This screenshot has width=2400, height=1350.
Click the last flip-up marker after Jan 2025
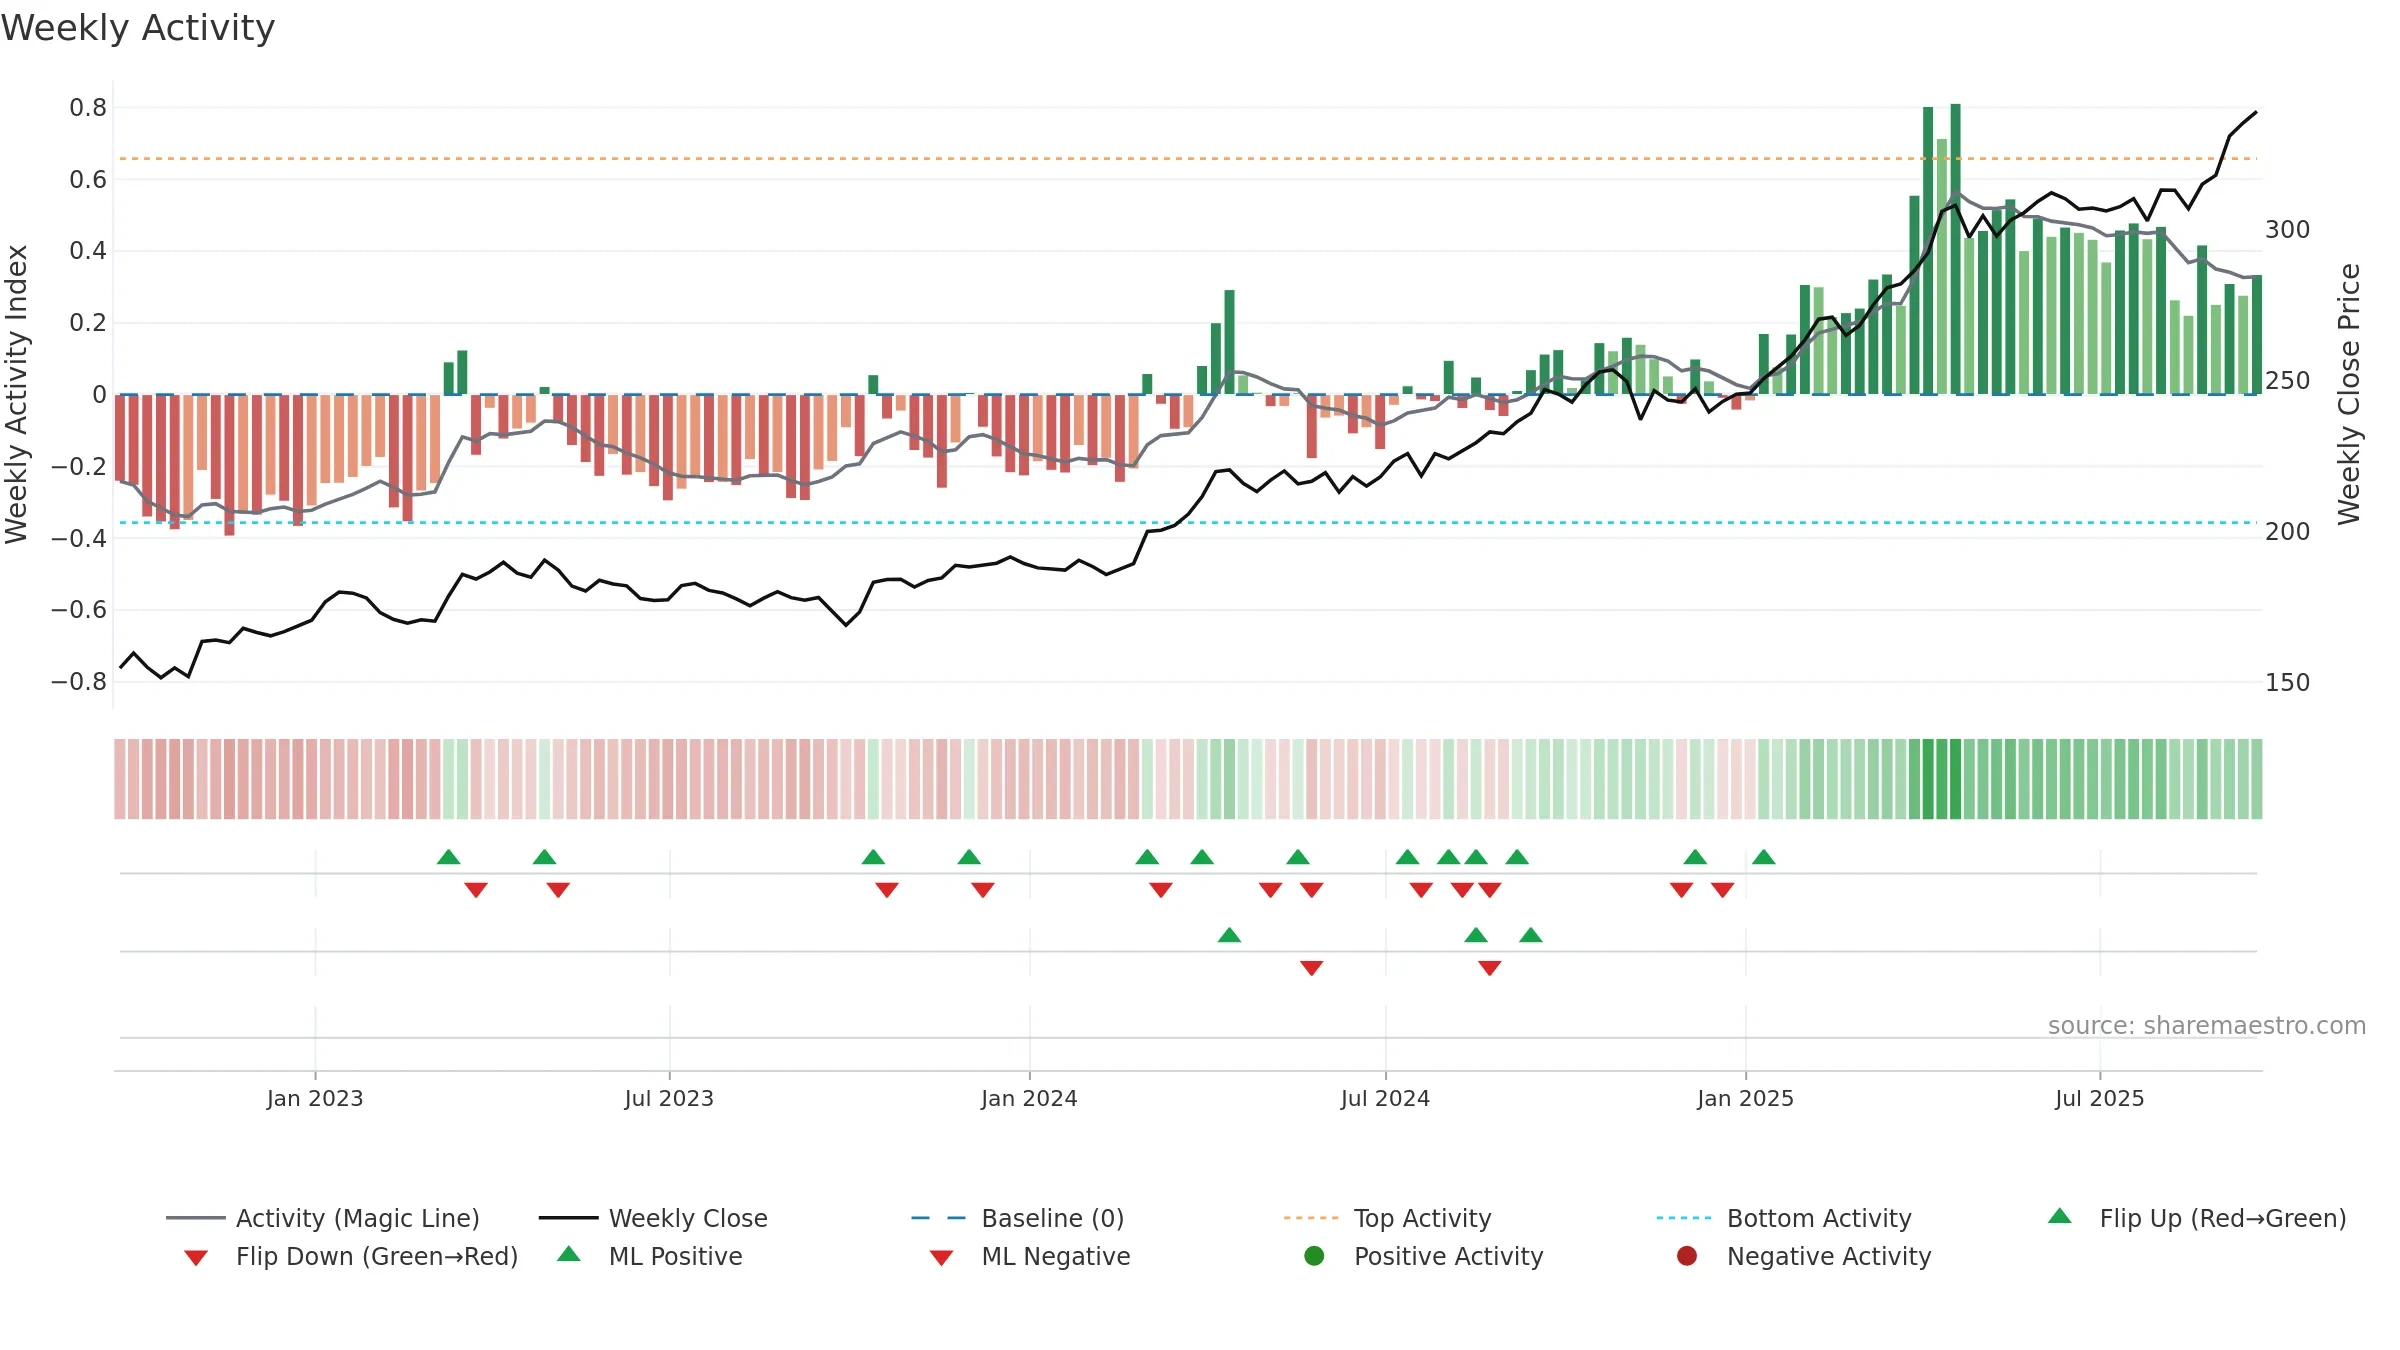pos(1764,857)
